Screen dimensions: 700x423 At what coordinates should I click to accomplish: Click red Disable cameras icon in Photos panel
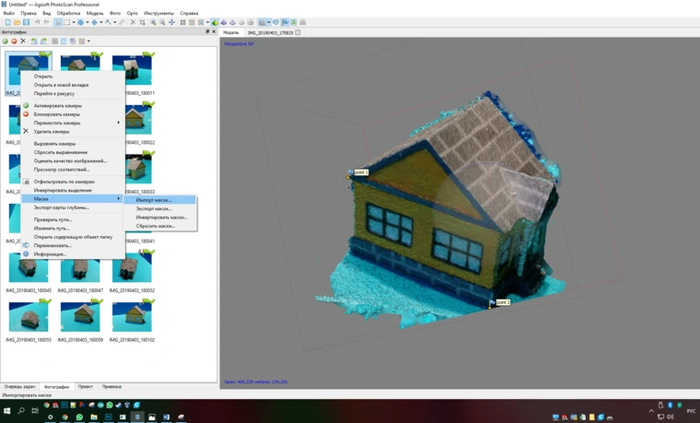[x=14, y=41]
